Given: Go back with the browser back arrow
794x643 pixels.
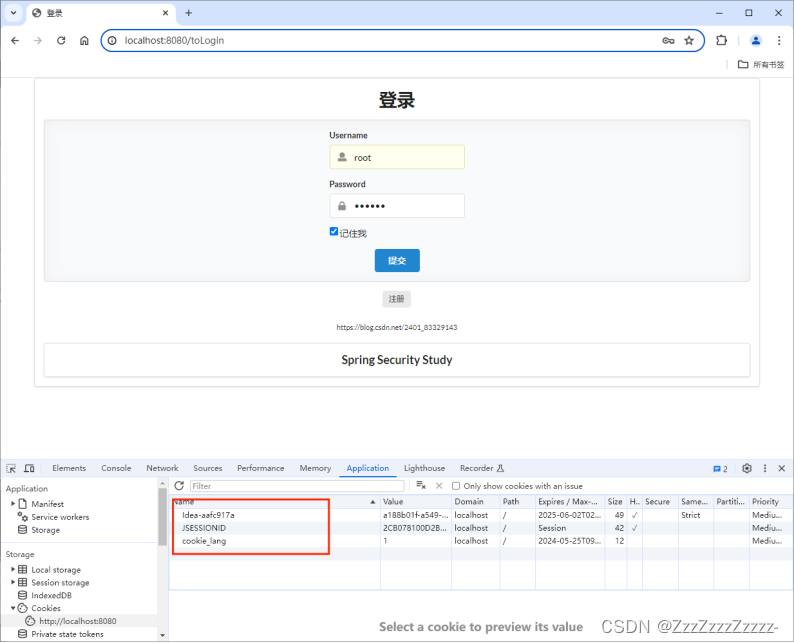Looking at the screenshot, I should [x=15, y=41].
